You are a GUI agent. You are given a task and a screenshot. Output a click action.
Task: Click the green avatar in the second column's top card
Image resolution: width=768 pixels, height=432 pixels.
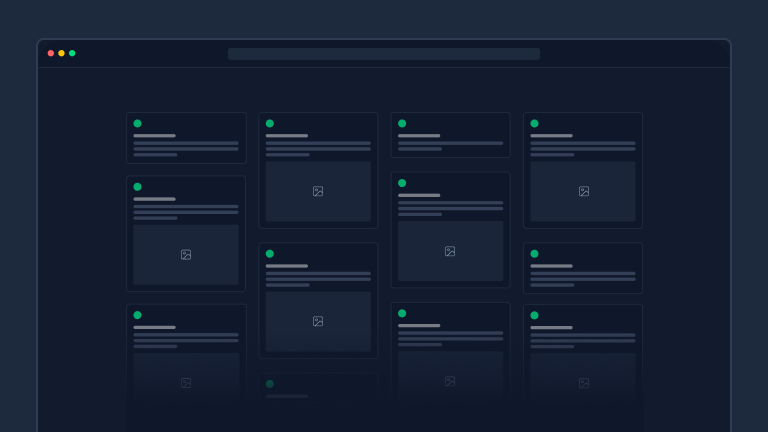click(270, 124)
